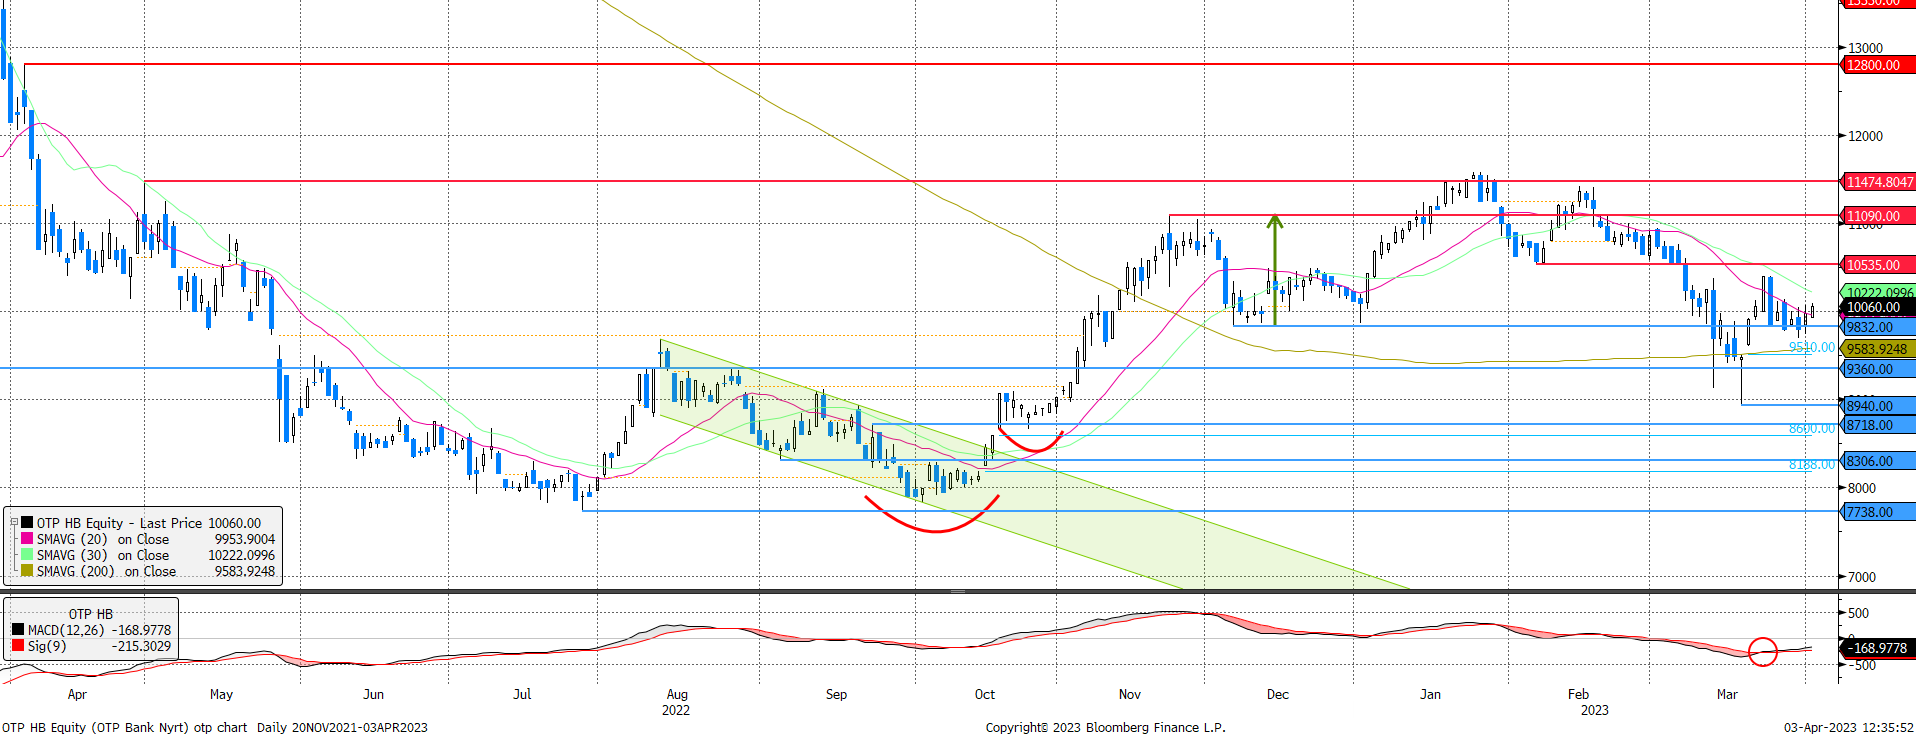Image resolution: width=1916 pixels, height=736 pixels.
Task: Click the Apr label on the time axis
Action: click(77, 694)
